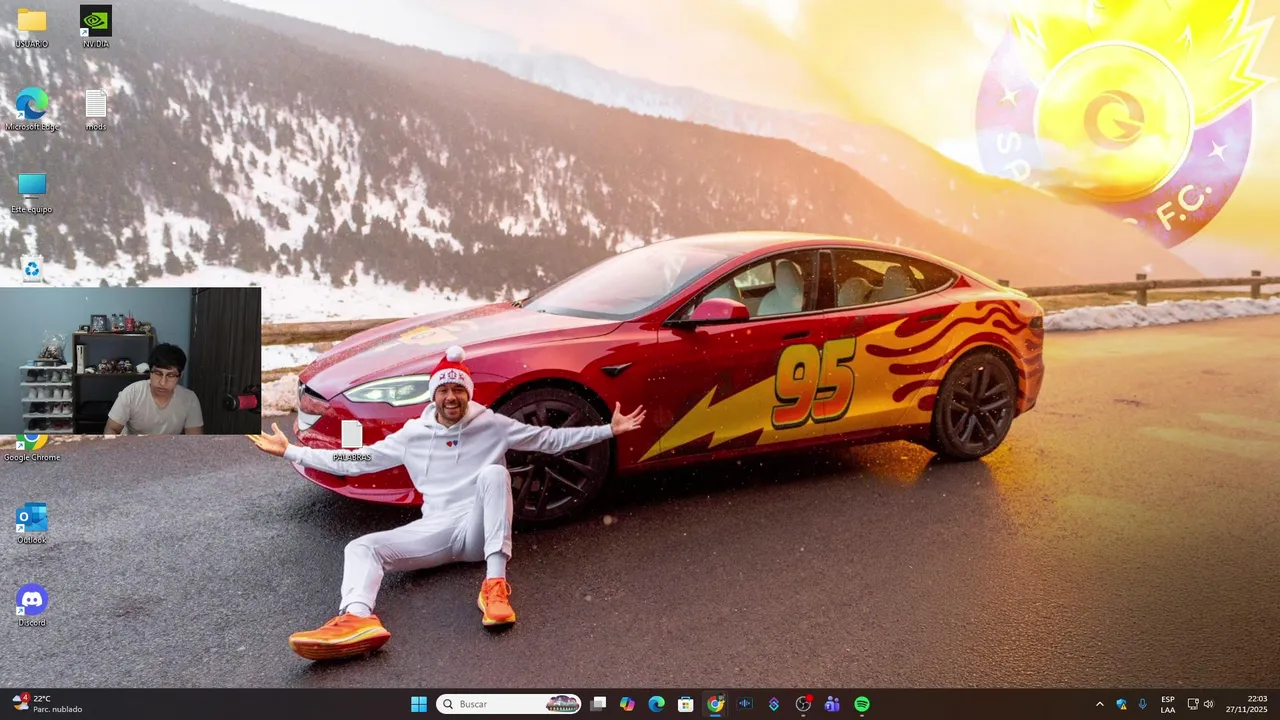Click the Buscar taskbar search box

coord(509,704)
